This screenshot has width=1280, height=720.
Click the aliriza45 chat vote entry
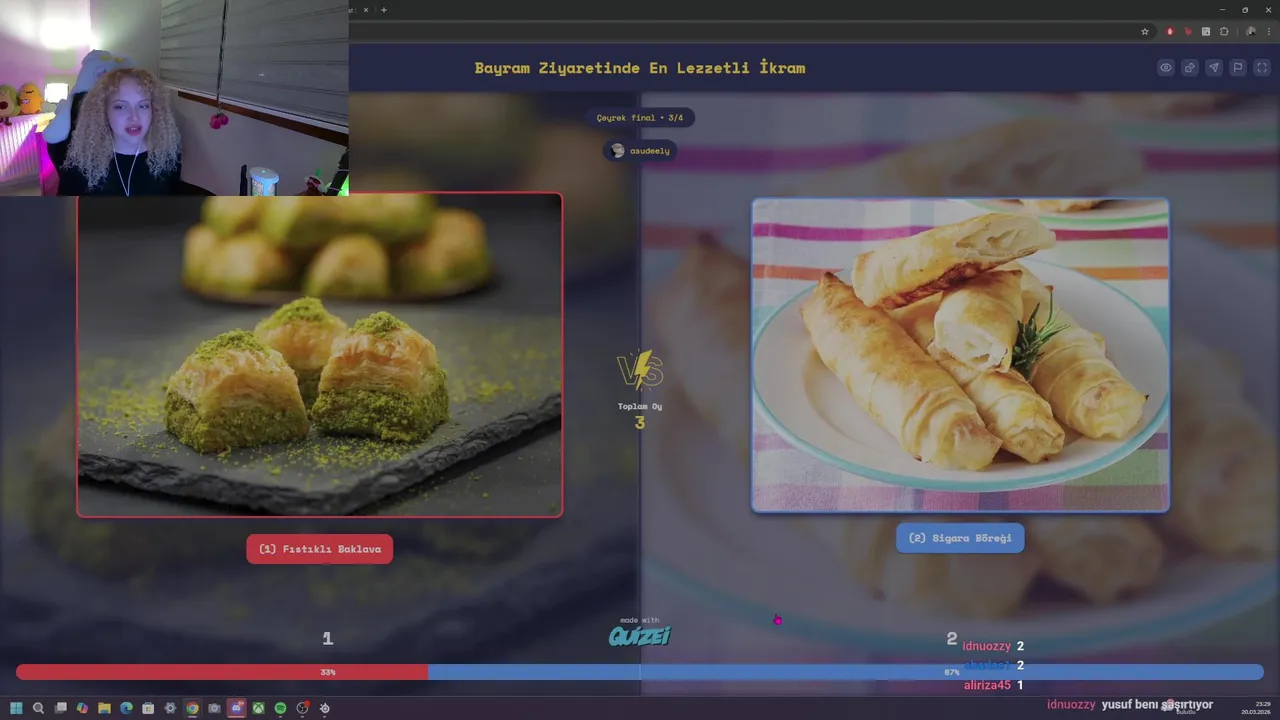pyautogui.click(x=993, y=685)
